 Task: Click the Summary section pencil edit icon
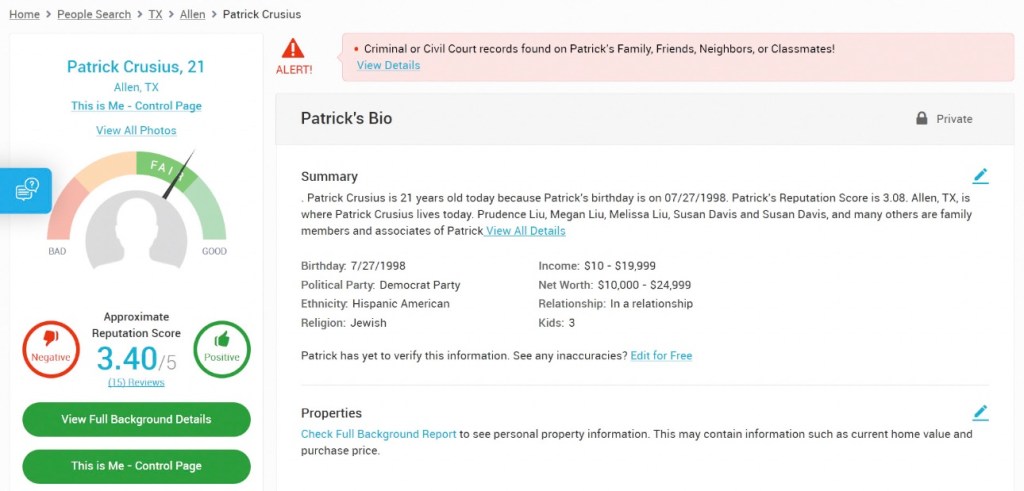(980, 176)
